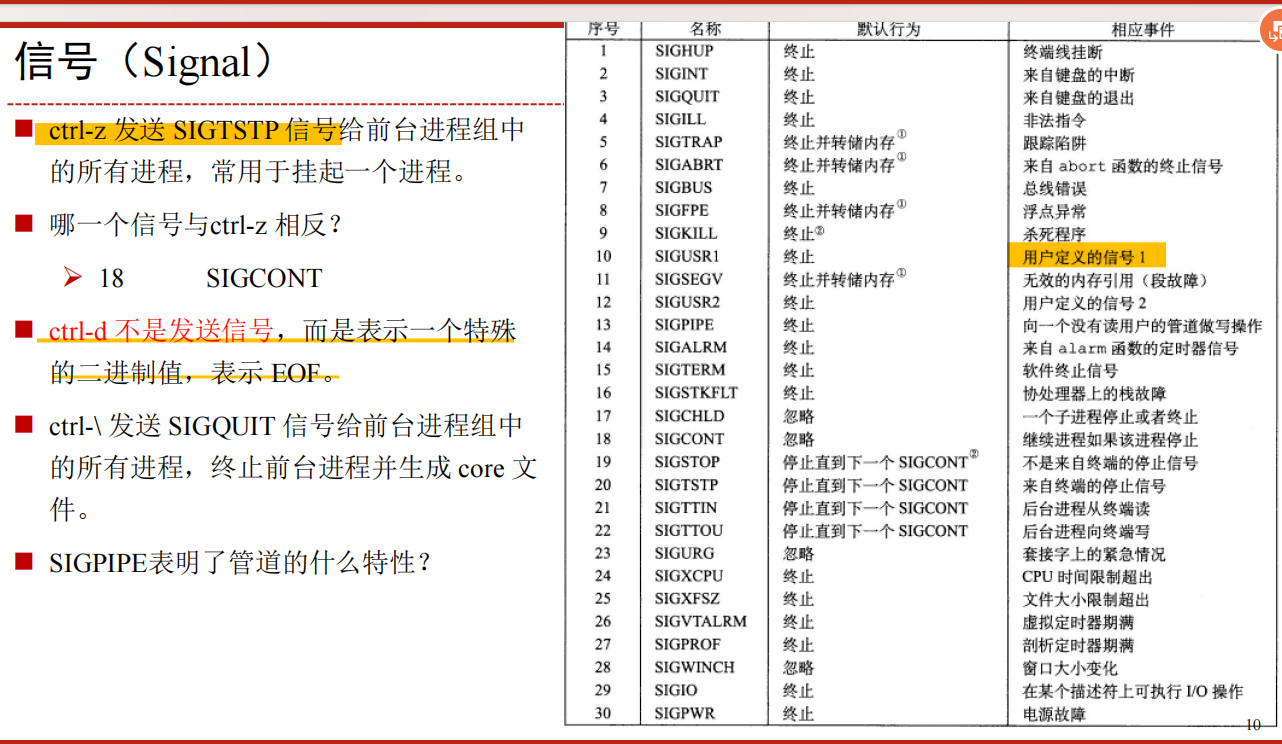Click the event text 来自键盘的退出
The image size is (1282, 744).
pos(1078,98)
